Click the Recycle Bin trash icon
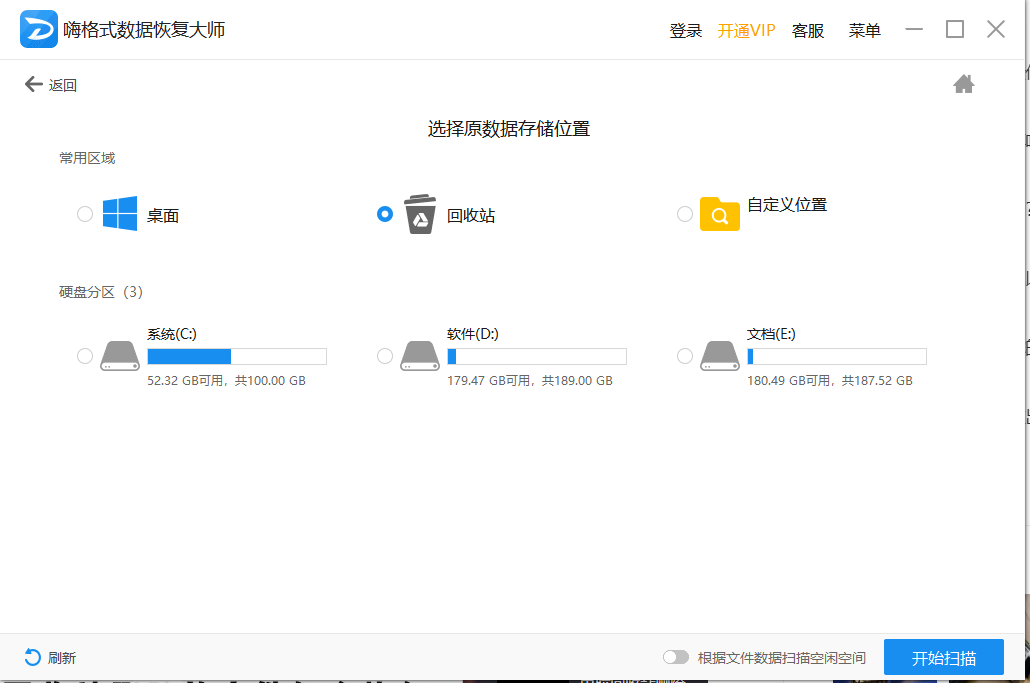The height and width of the screenshot is (683, 1030). [x=420, y=214]
